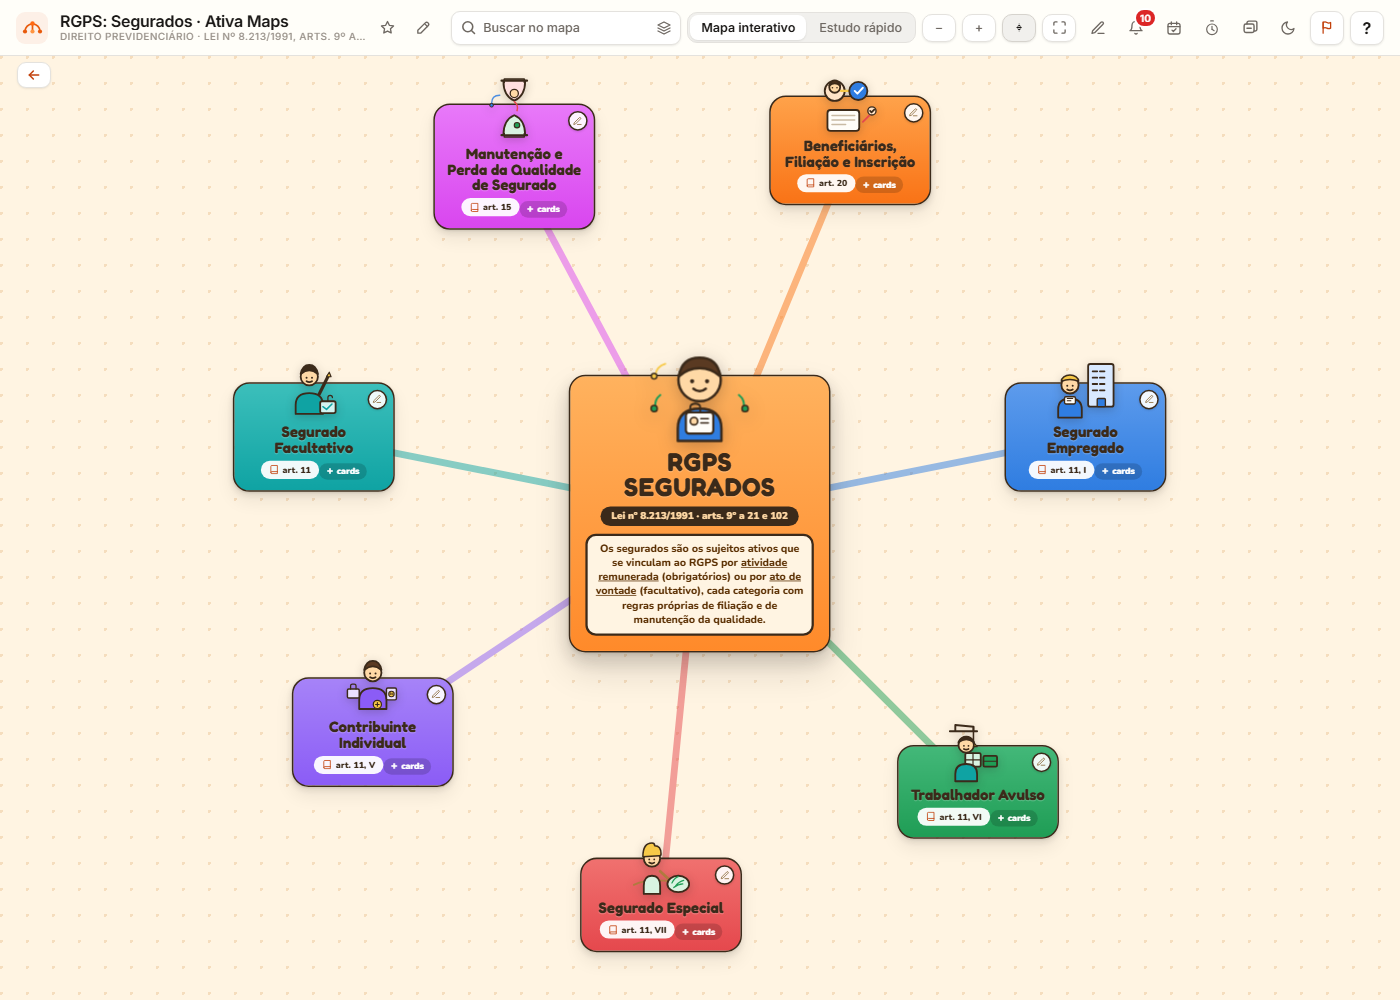Add cards to 'Segurado Facultativo' node

(343, 471)
